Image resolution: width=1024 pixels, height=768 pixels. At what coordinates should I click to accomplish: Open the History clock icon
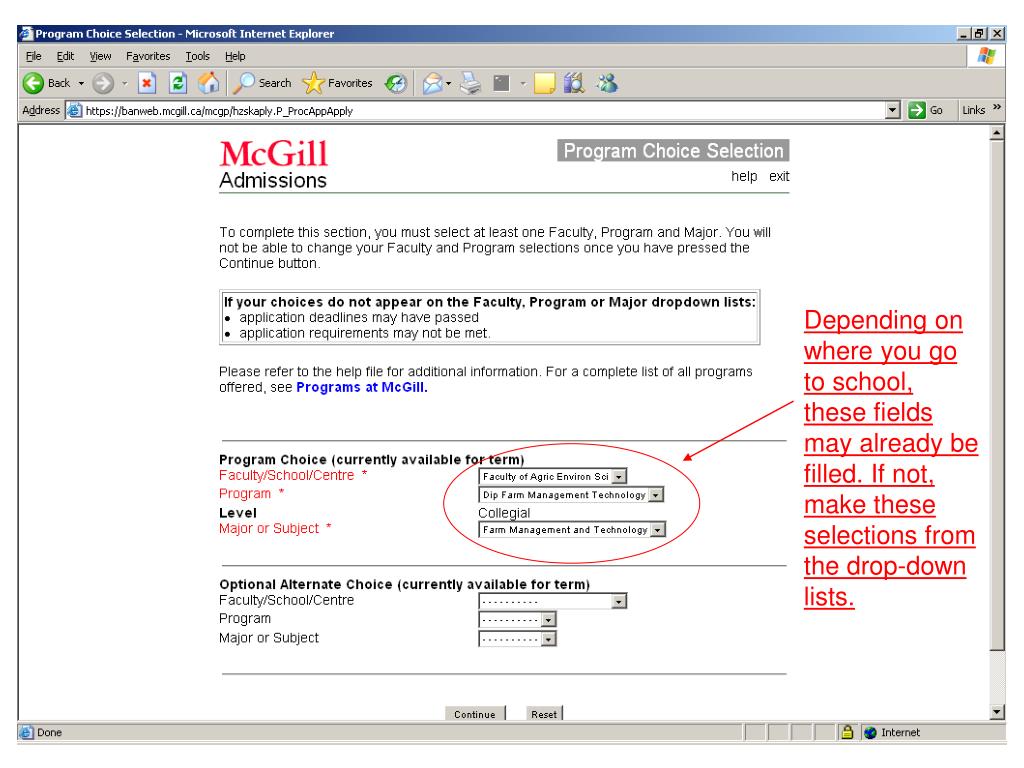tap(396, 83)
